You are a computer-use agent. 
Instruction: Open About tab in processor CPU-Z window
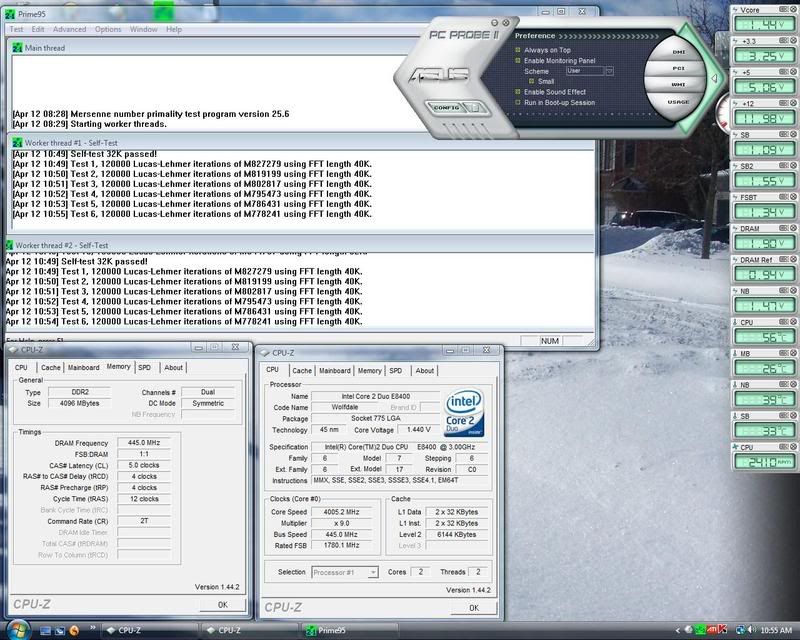pyautogui.click(x=424, y=371)
